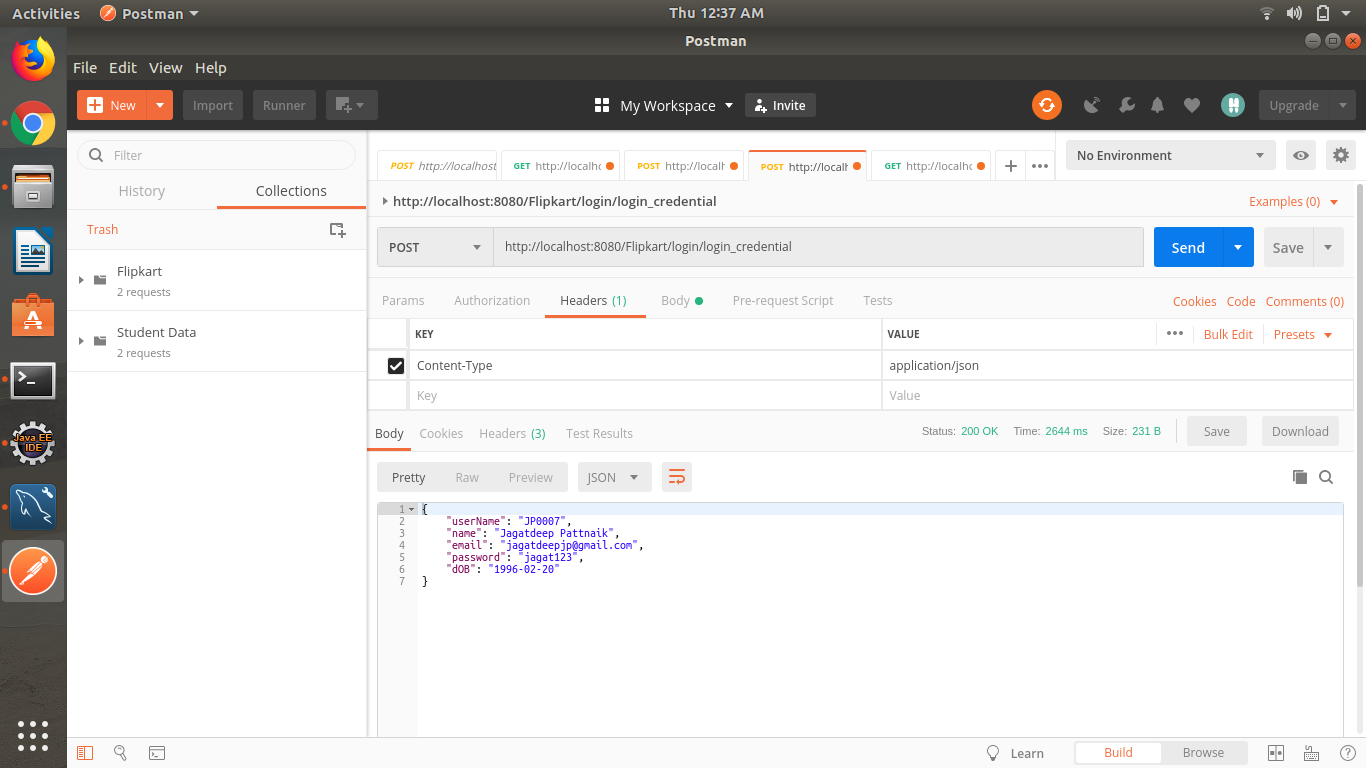1366x768 pixels.
Task: Show applications grid in dock
Action: tap(33, 735)
